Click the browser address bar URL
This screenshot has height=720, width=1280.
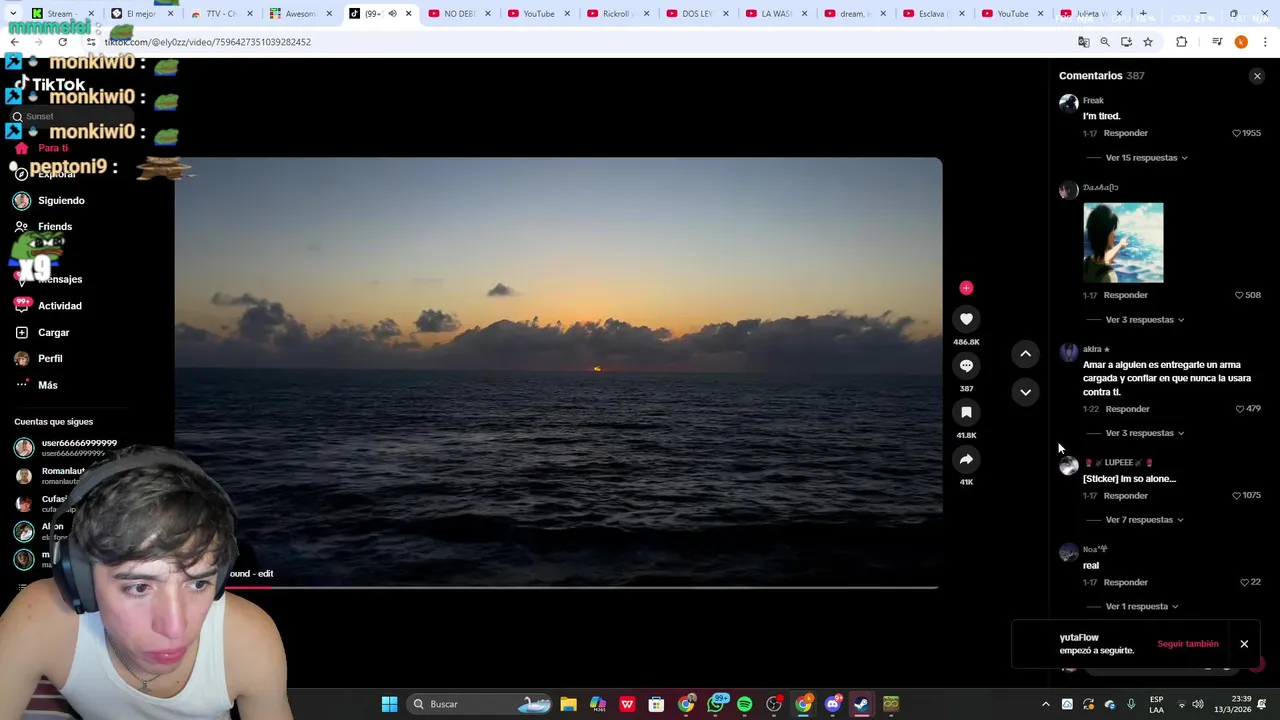[x=208, y=42]
